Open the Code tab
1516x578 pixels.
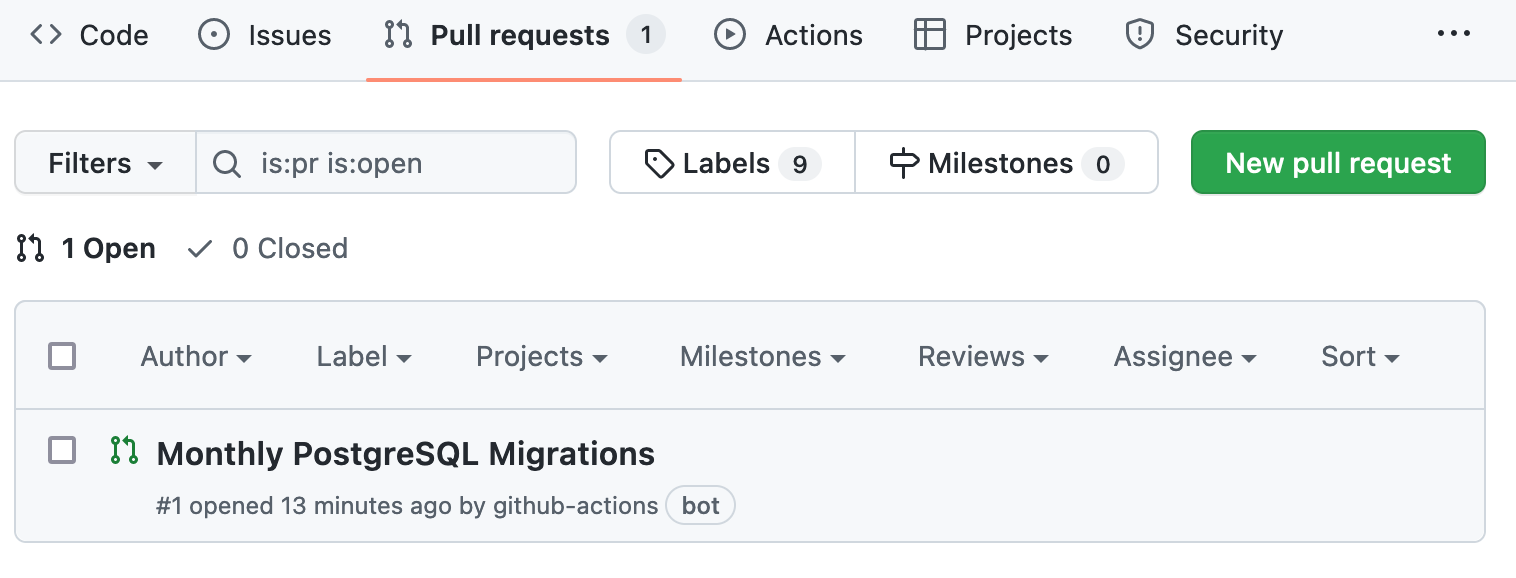(89, 35)
